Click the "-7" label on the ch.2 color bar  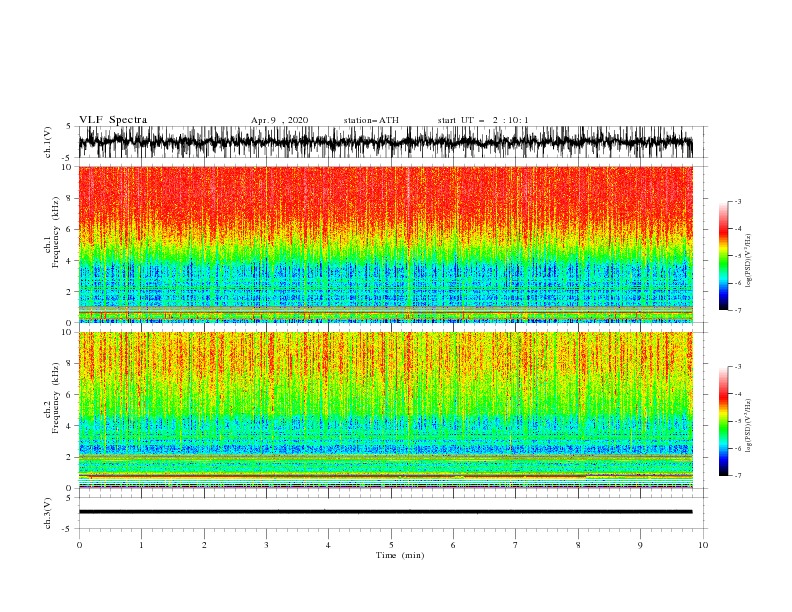pyautogui.click(x=737, y=476)
